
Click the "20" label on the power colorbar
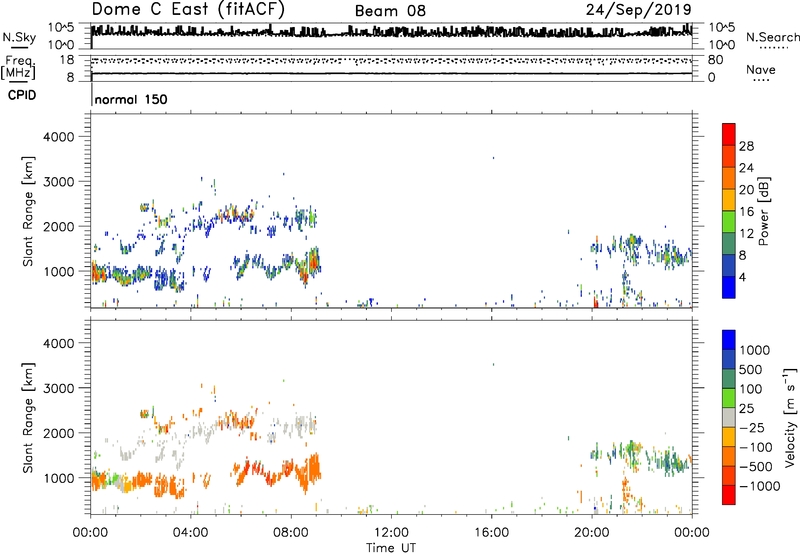click(x=746, y=190)
